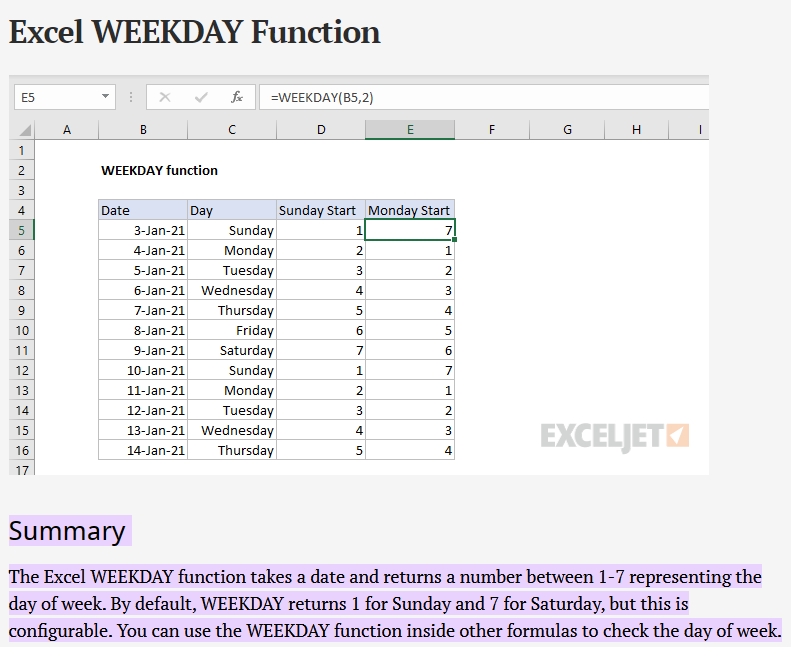The height and width of the screenshot is (647, 791).
Task: Click inside the Name Box showing E5
Action: click(x=55, y=97)
